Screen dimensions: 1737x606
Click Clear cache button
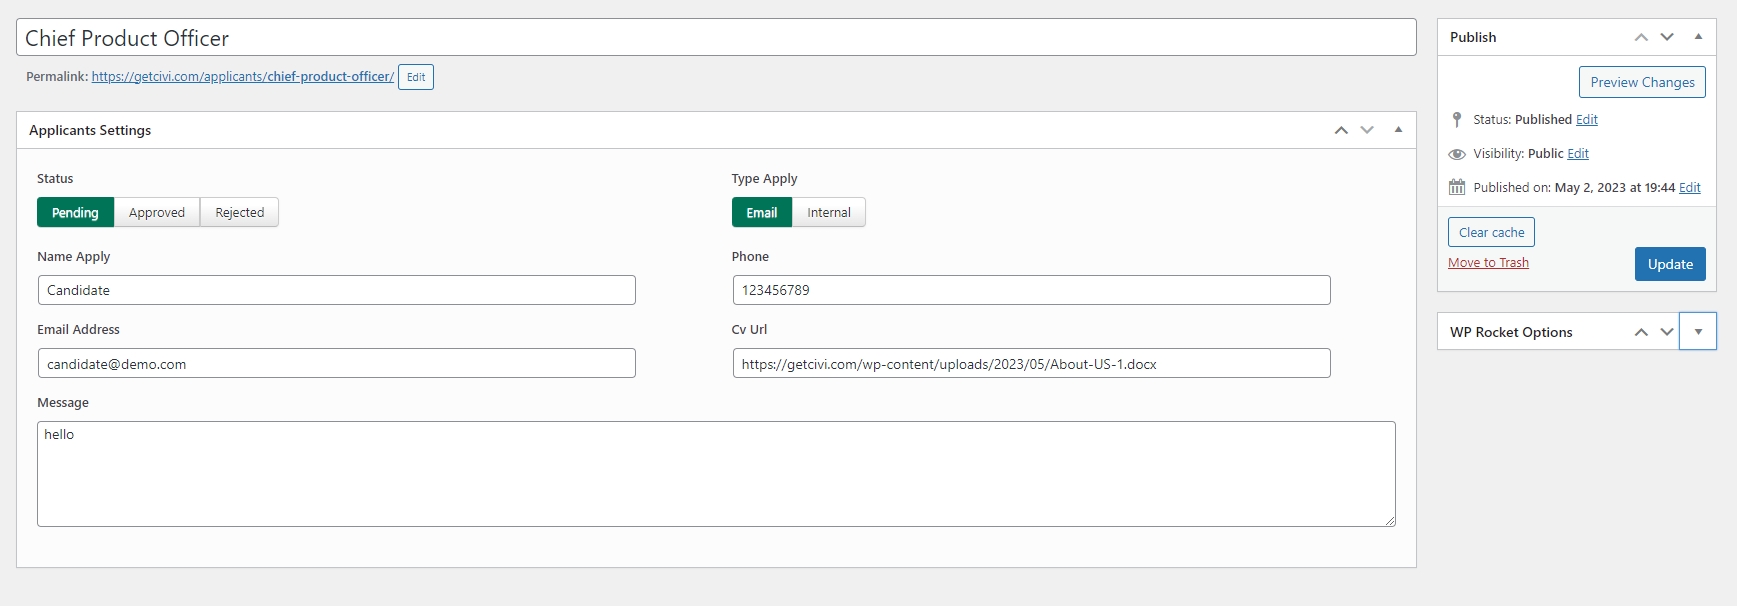pos(1491,232)
